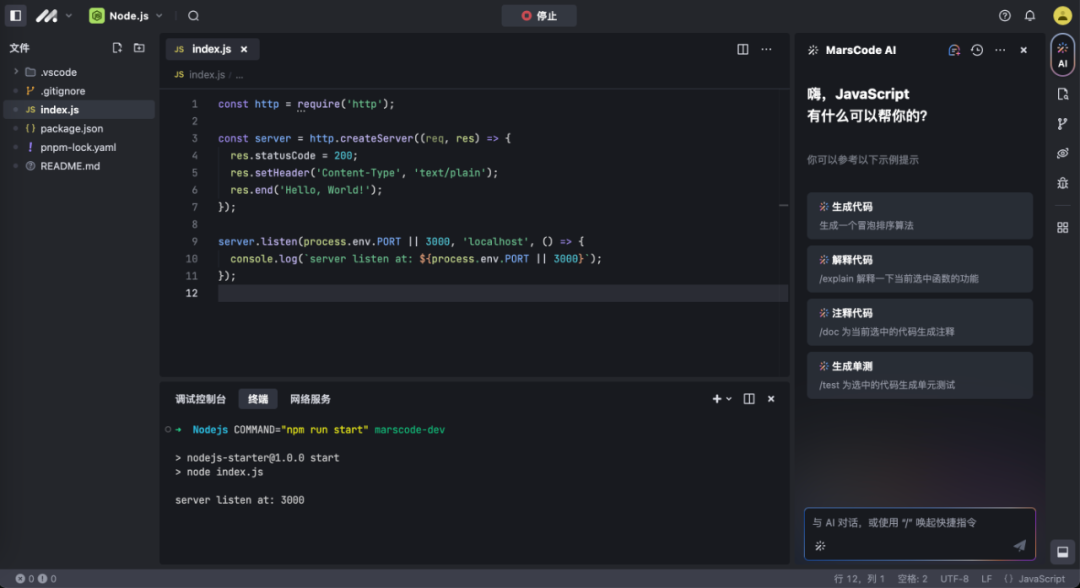Split the editor view
The height and width of the screenshot is (588, 1080).
pos(743,49)
